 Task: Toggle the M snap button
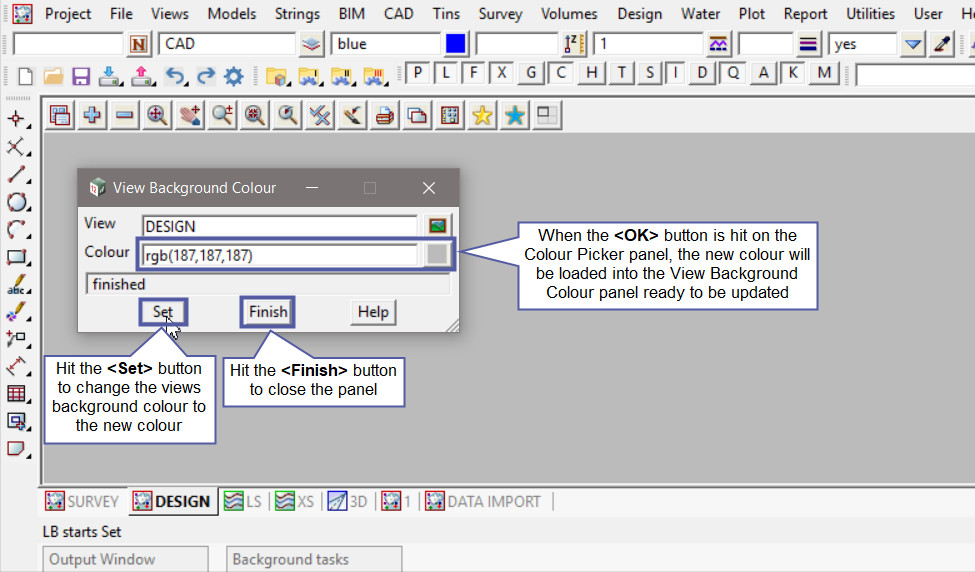tap(823, 73)
